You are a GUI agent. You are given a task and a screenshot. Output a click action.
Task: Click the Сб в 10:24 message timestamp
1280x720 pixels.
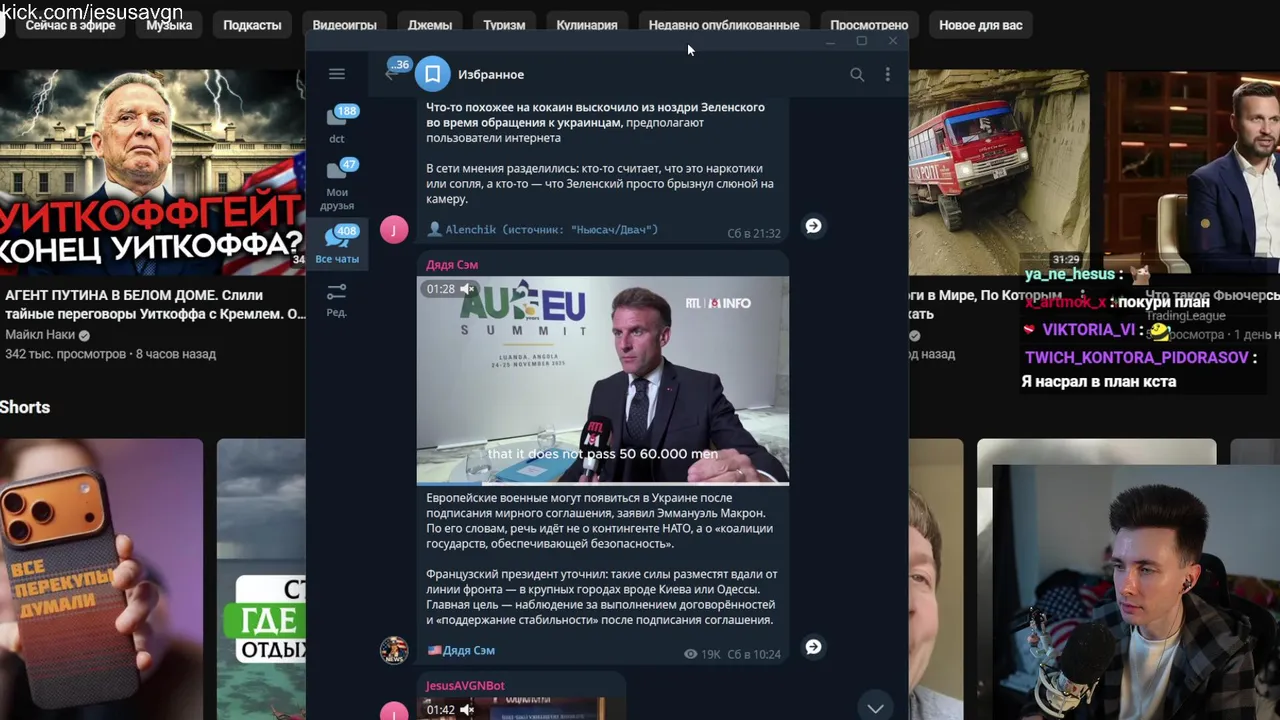pyautogui.click(x=754, y=654)
